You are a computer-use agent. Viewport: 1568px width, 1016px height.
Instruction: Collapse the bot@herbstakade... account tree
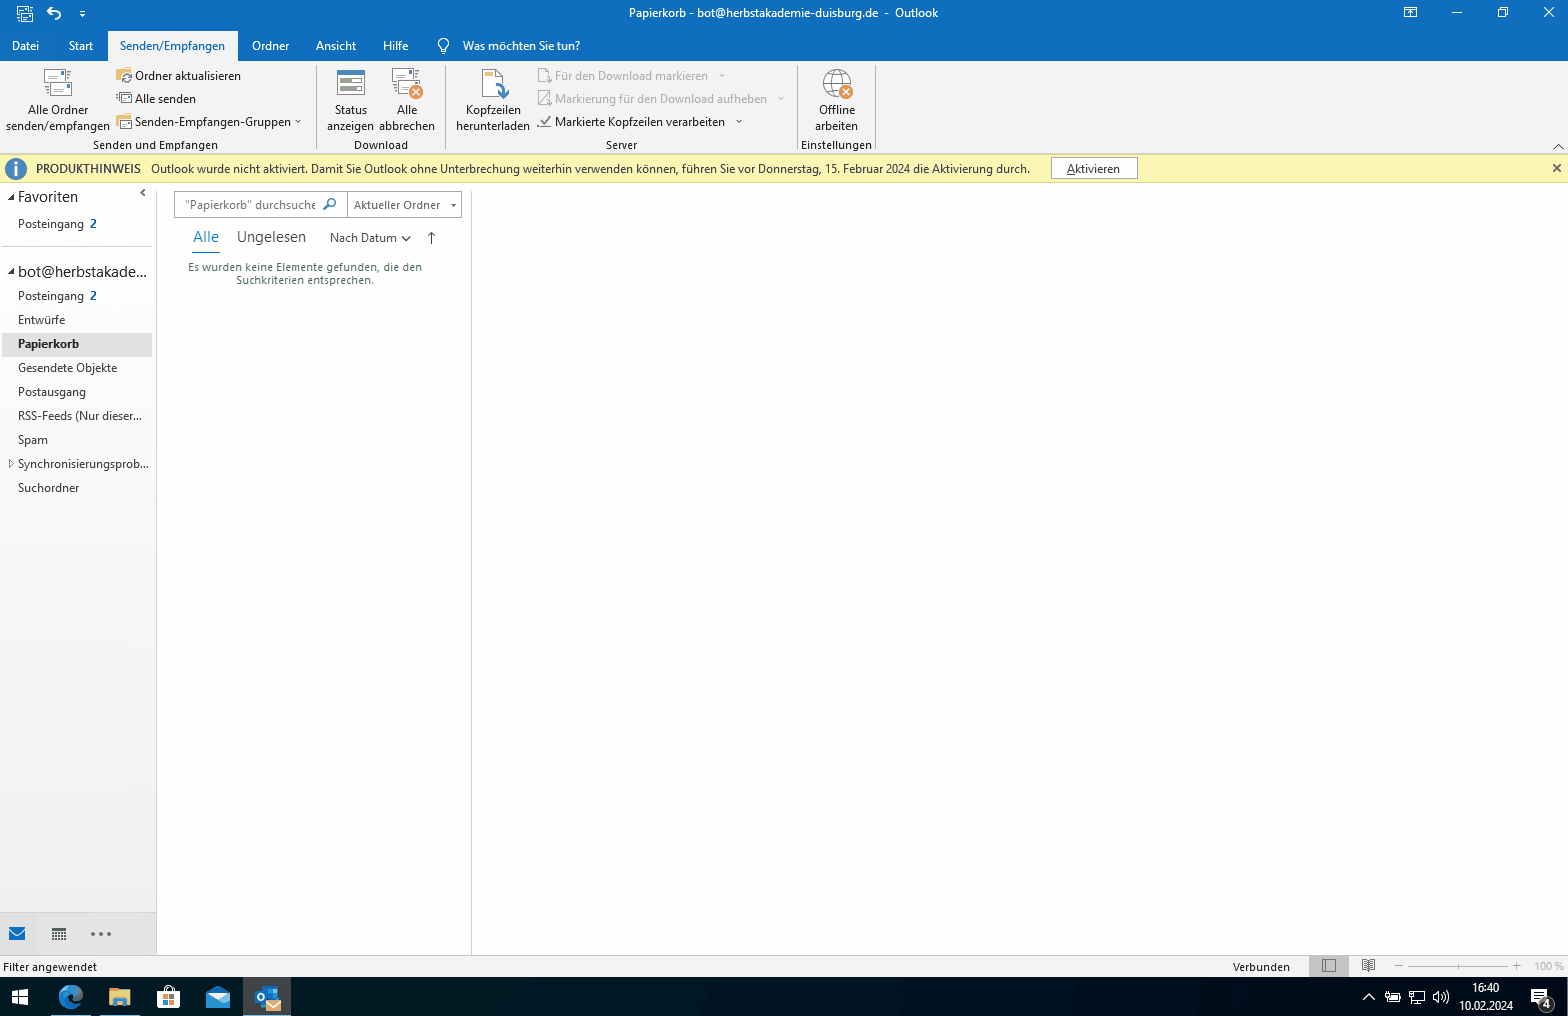(11, 272)
